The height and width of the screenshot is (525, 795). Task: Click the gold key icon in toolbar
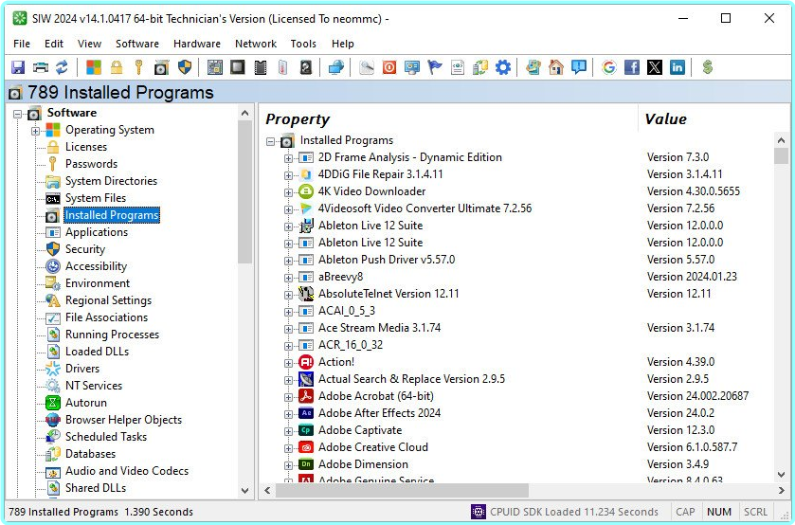138,67
